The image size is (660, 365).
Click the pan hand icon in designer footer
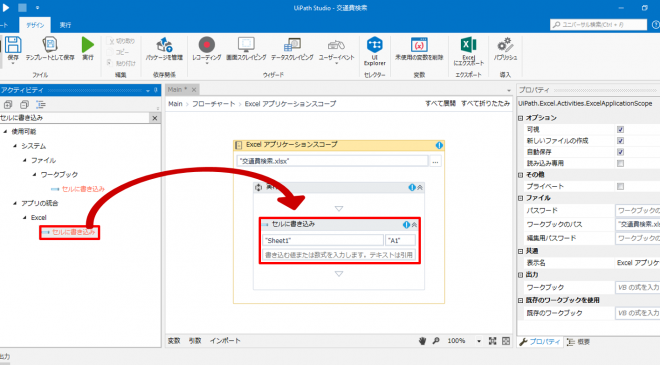point(422,341)
